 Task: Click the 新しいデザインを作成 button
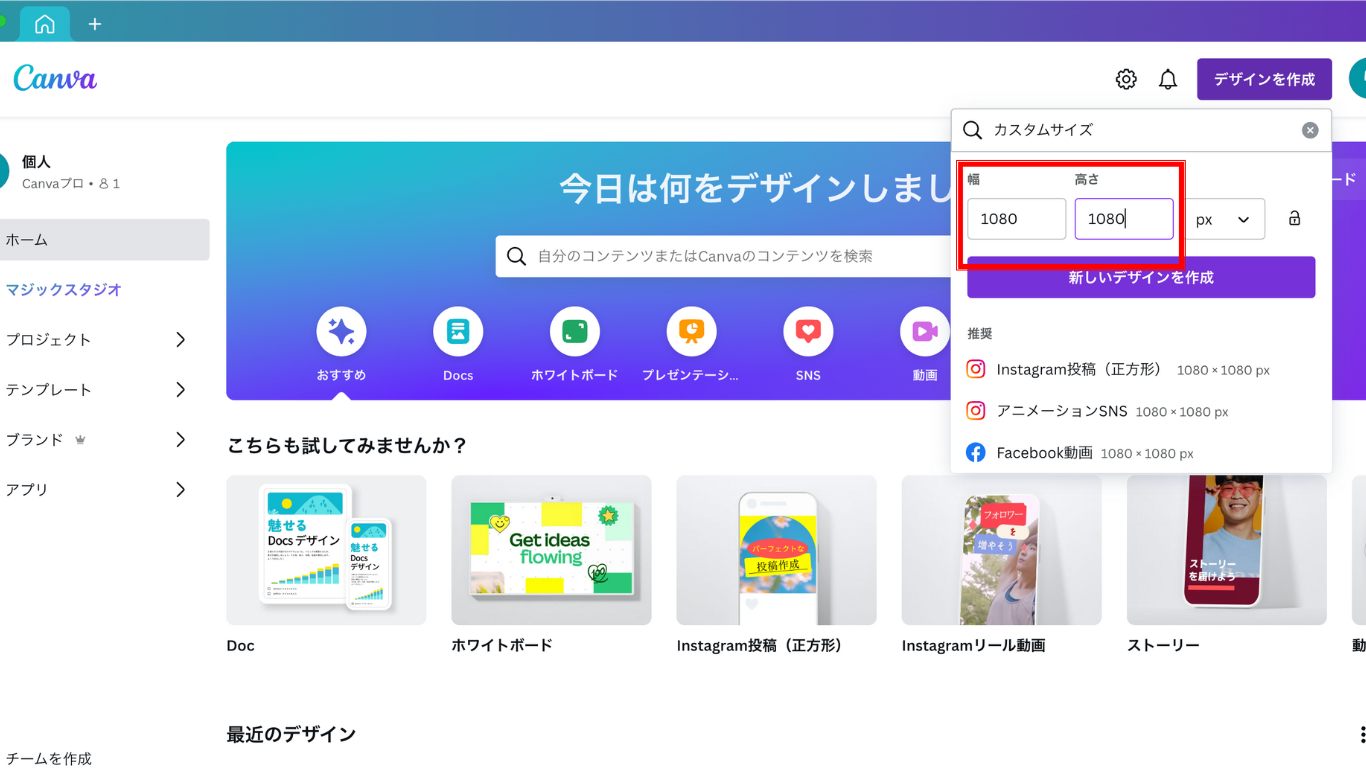coord(1140,277)
